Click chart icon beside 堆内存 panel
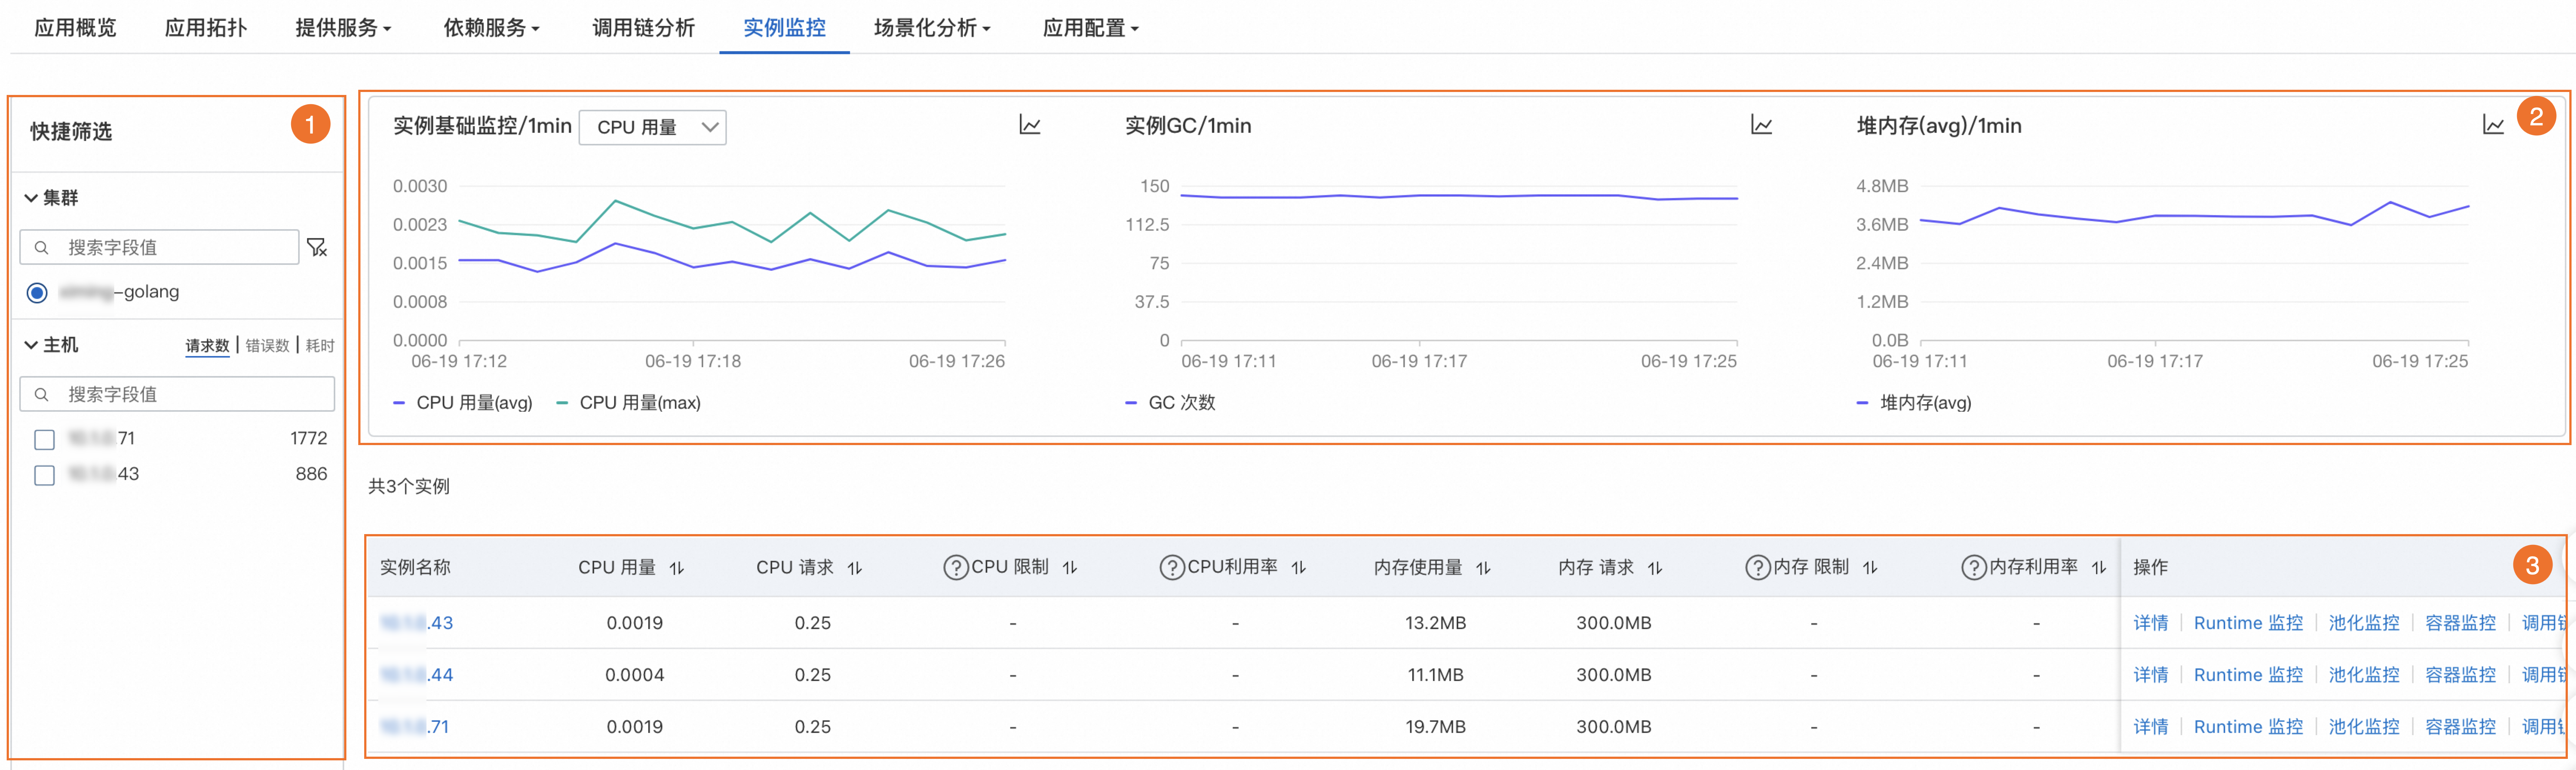The height and width of the screenshot is (770, 2576). pos(2492,125)
